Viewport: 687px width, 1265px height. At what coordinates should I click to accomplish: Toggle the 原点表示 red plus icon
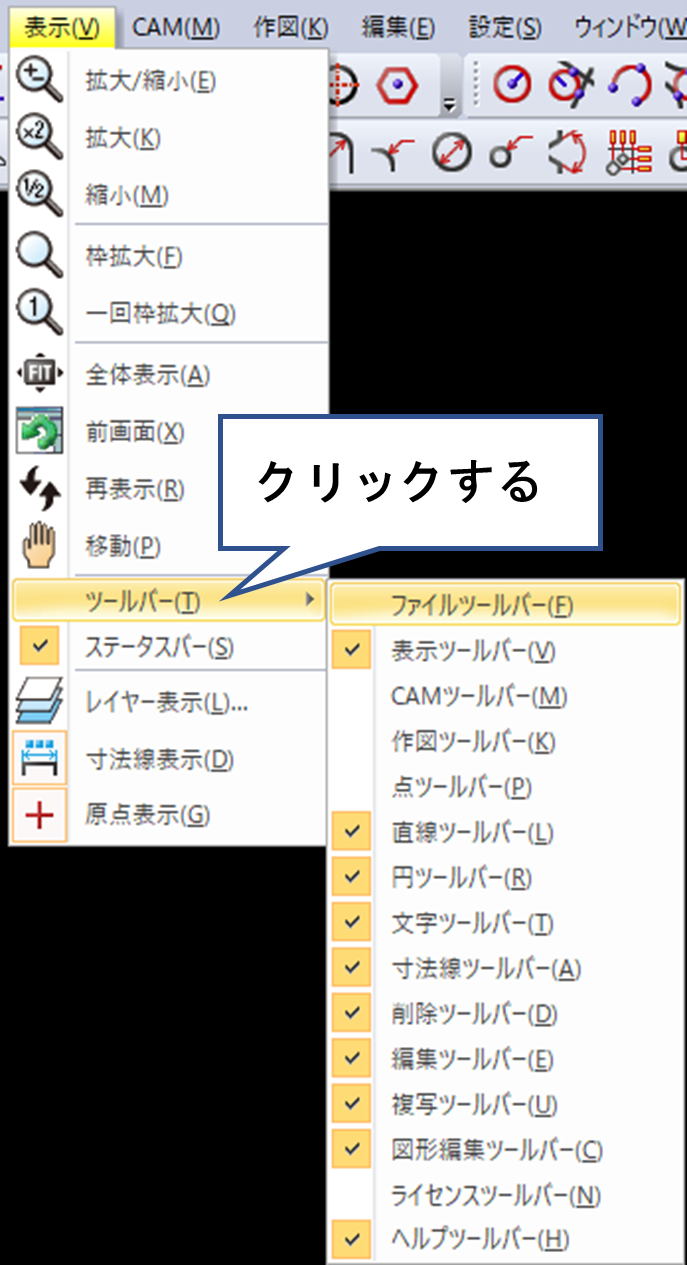pos(40,815)
